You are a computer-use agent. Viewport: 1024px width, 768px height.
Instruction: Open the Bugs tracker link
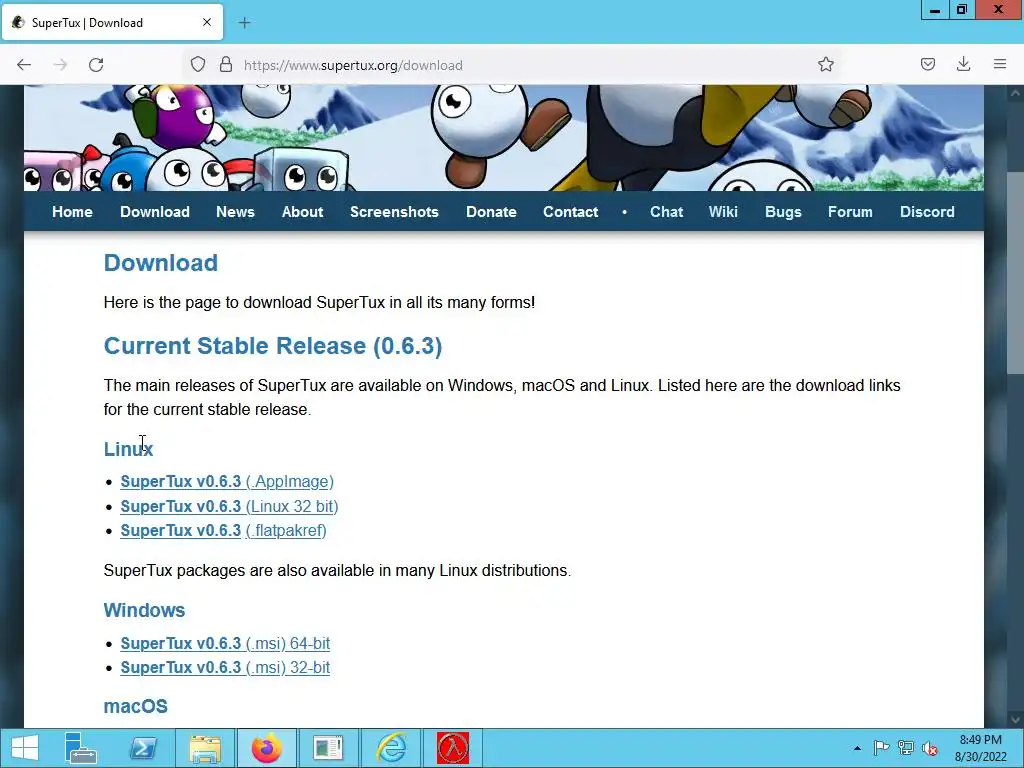783,212
